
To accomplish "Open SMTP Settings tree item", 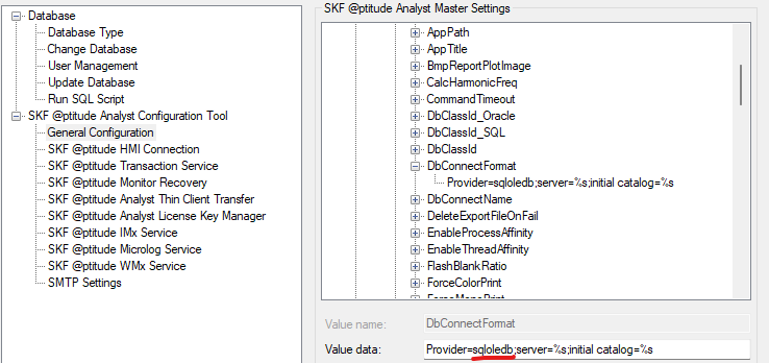I will 84,283.
